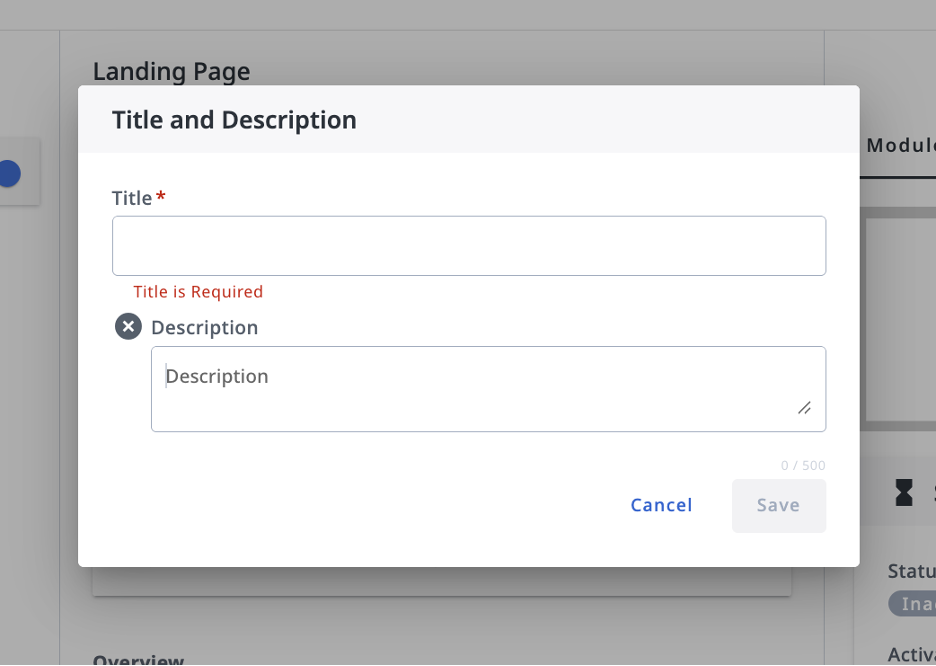This screenshot has height=666, width=936.
Task: Click the Cancel link in dialog
Action: click(x=661, y=505)
